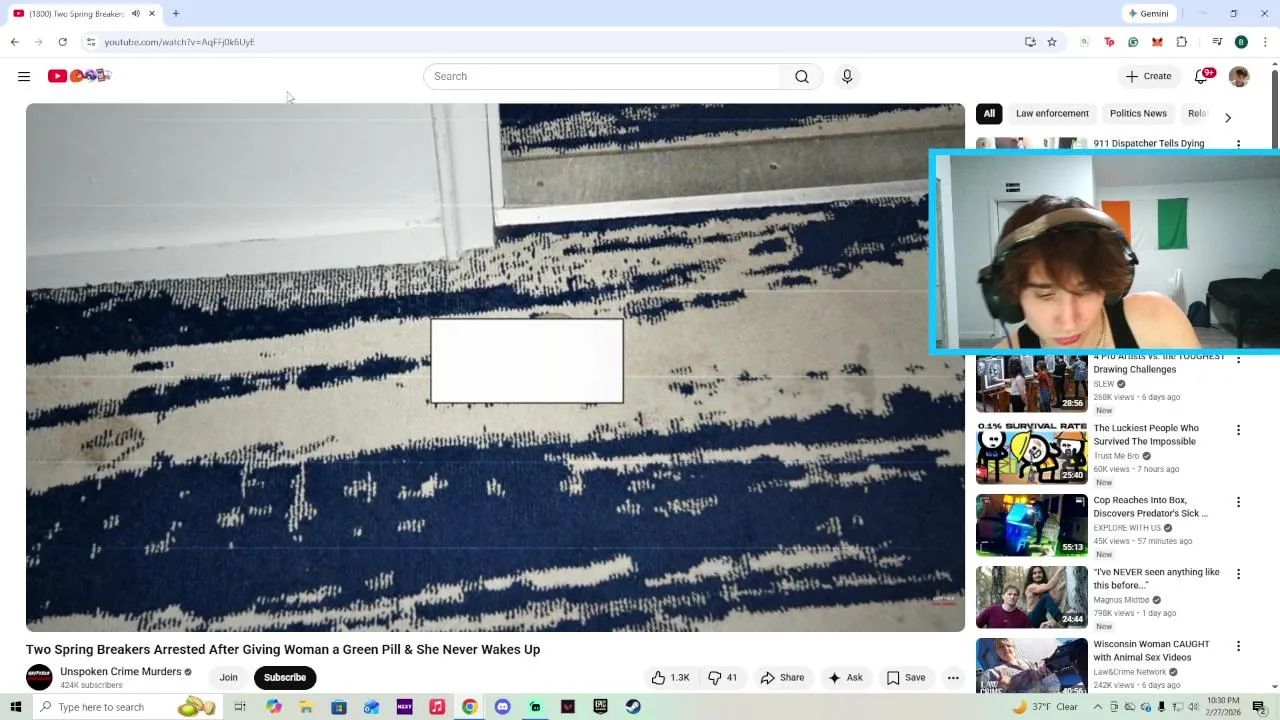Open Epic Games Launcher on taskbar
The image size is (1280, 720).
[x=600, y=707]
